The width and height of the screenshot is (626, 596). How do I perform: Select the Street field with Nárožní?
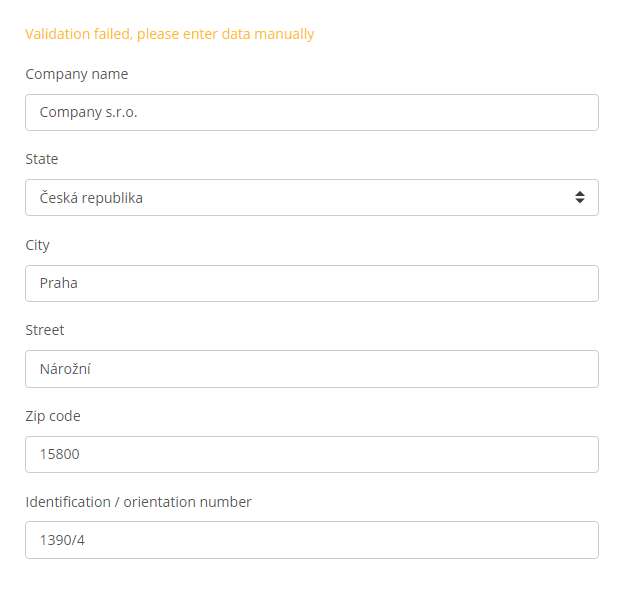tap(312, 369)
